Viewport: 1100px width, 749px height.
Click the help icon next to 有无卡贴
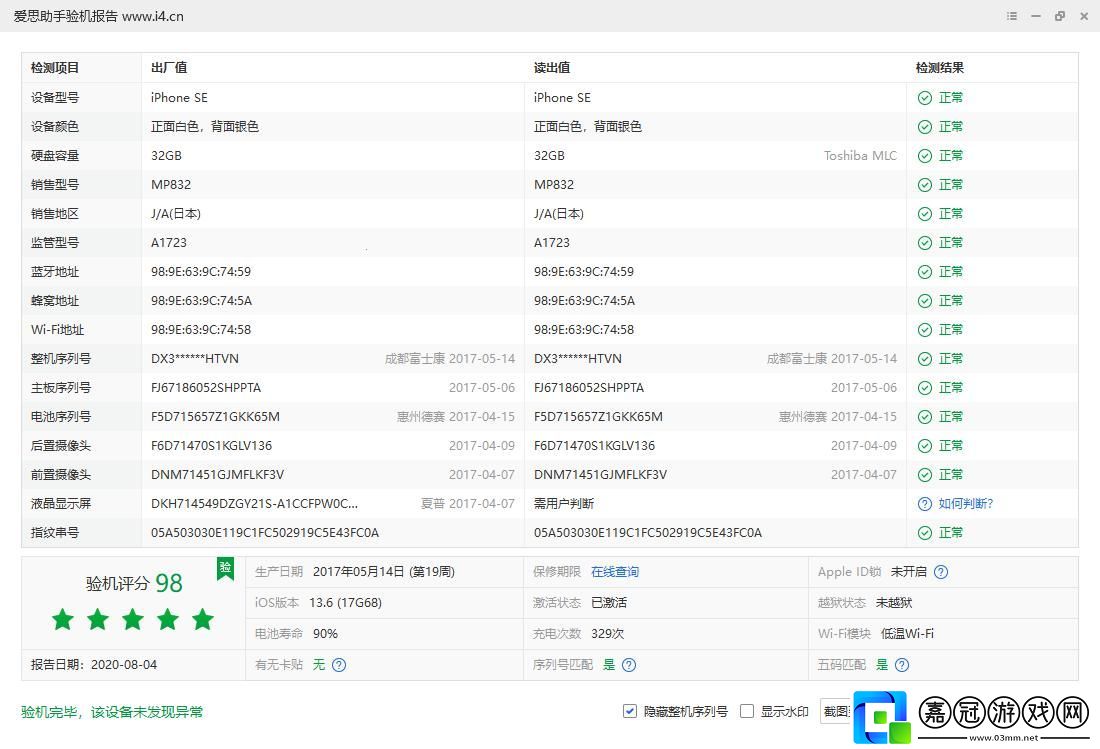339,665
